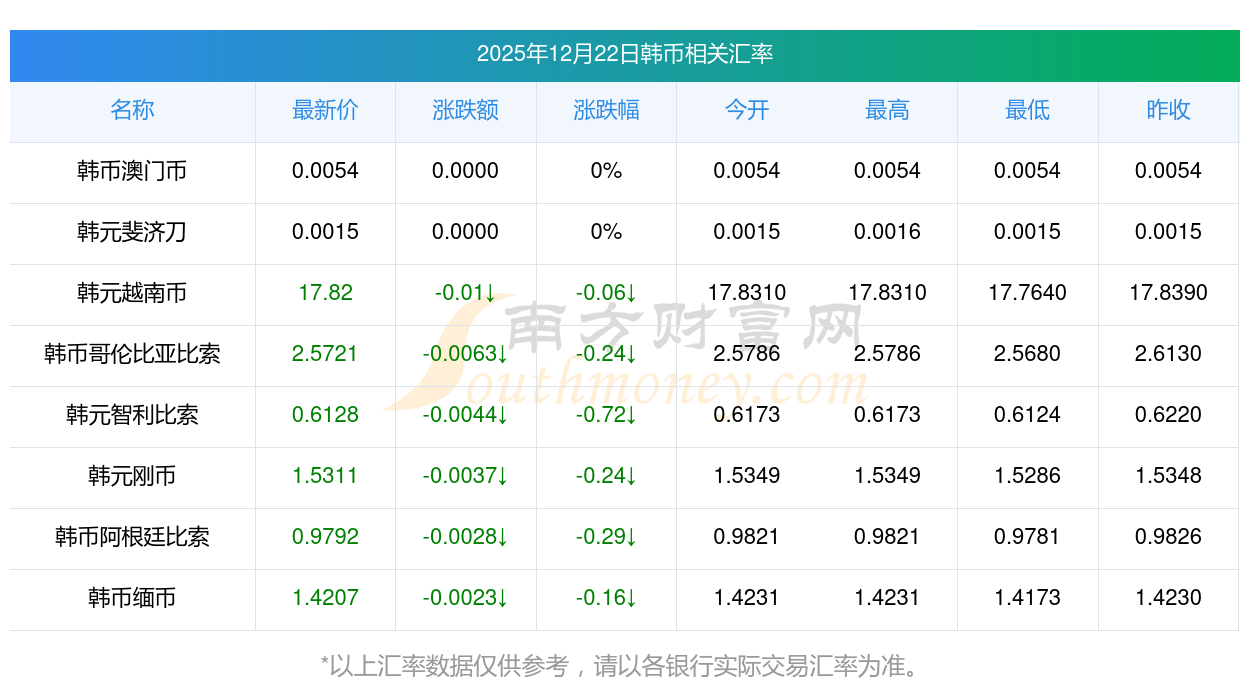This screenshot has width=1250, height=697.
Task: Click the 韩元刚币 row name
Action: [x=132, y=476]
